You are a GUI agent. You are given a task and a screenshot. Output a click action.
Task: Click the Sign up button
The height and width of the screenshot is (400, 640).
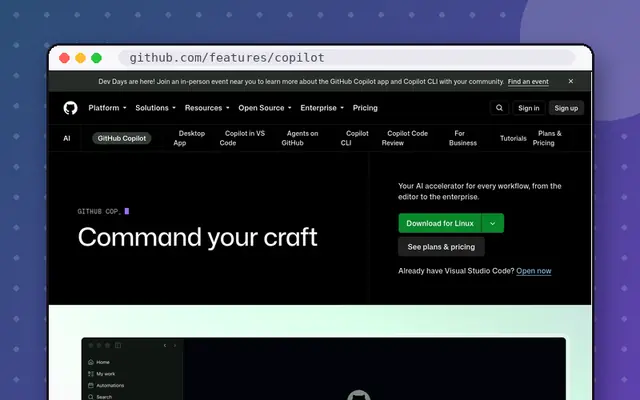(566, 108)
